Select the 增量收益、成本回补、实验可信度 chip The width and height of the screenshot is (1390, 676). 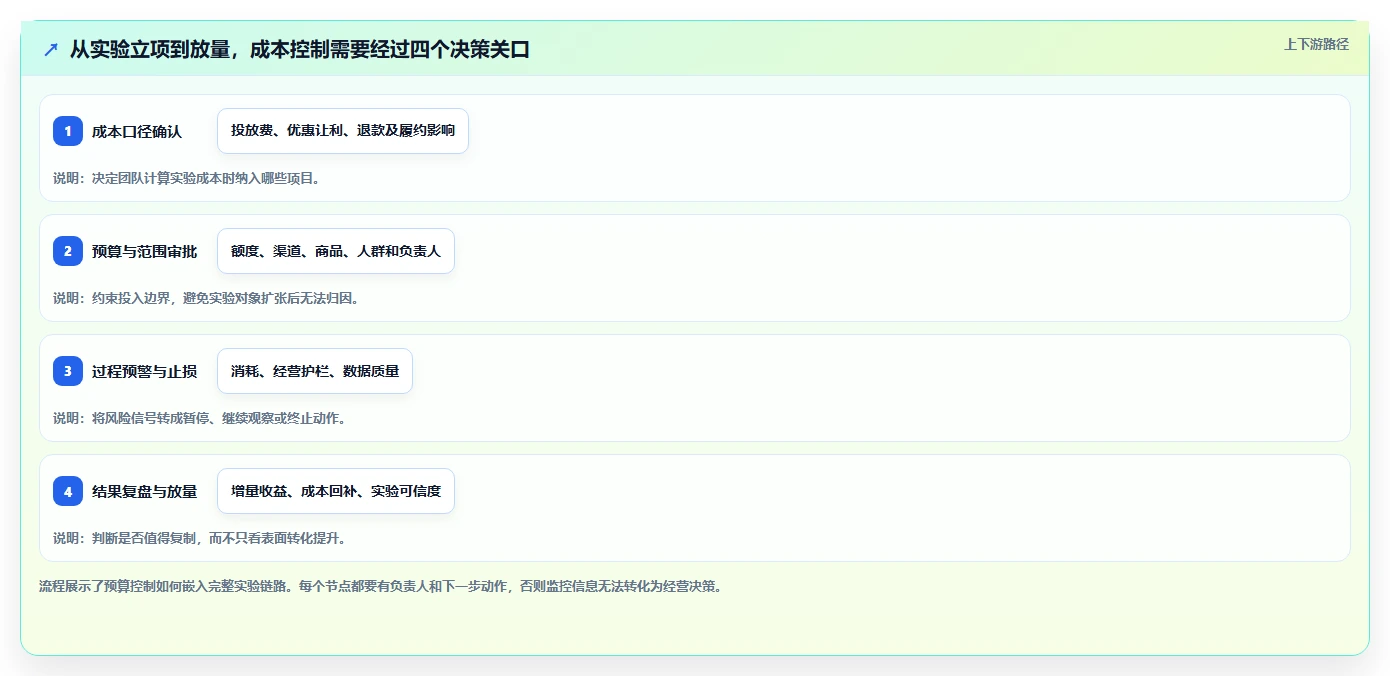(x=336, y=491)
